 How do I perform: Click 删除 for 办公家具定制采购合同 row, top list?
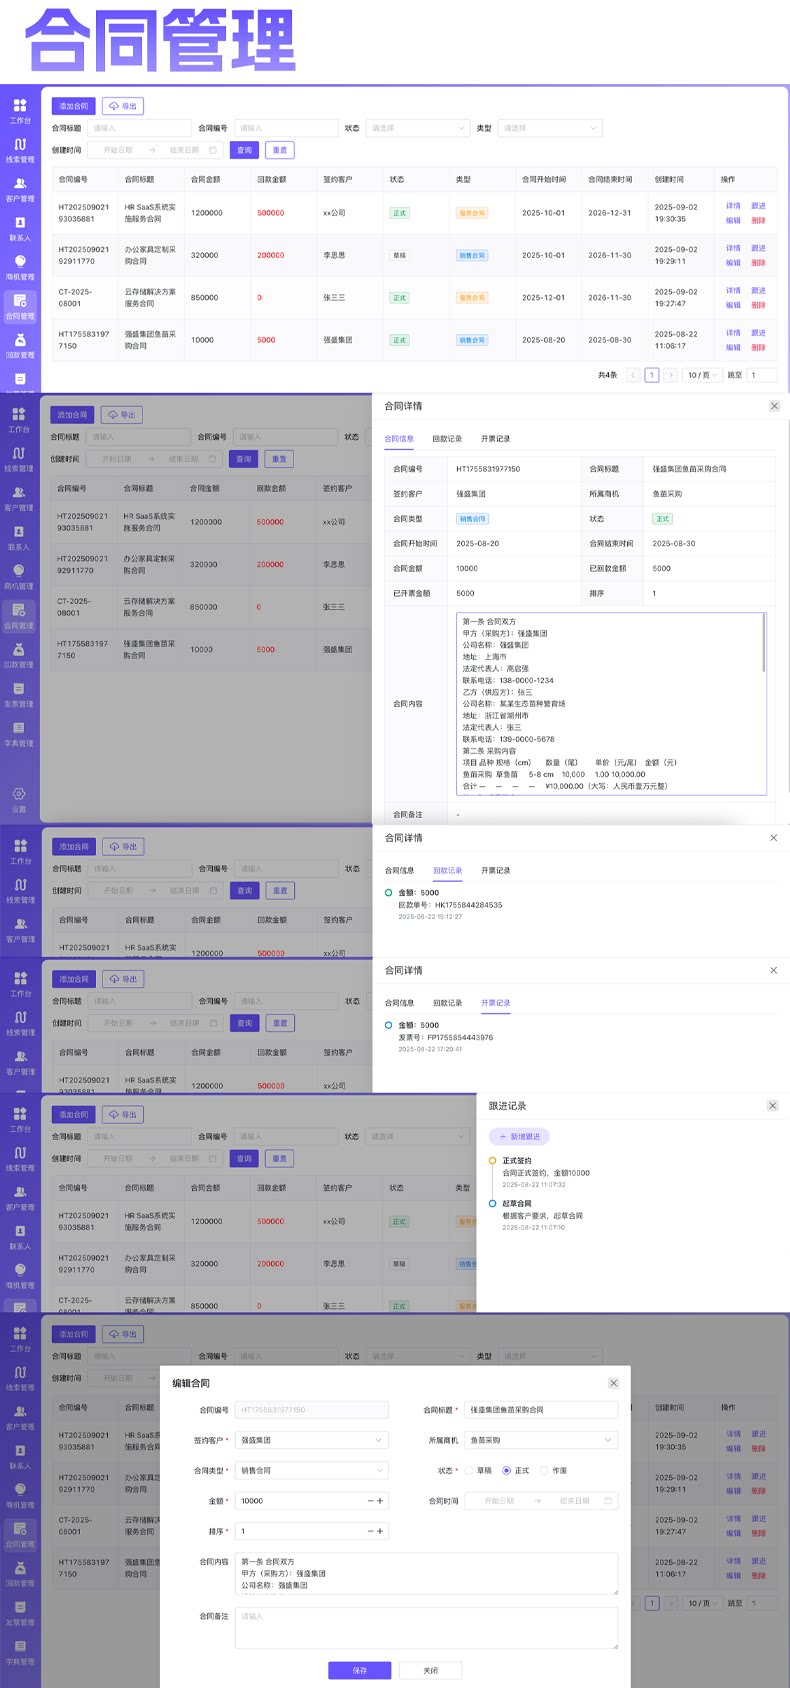[x=758, y=263]
